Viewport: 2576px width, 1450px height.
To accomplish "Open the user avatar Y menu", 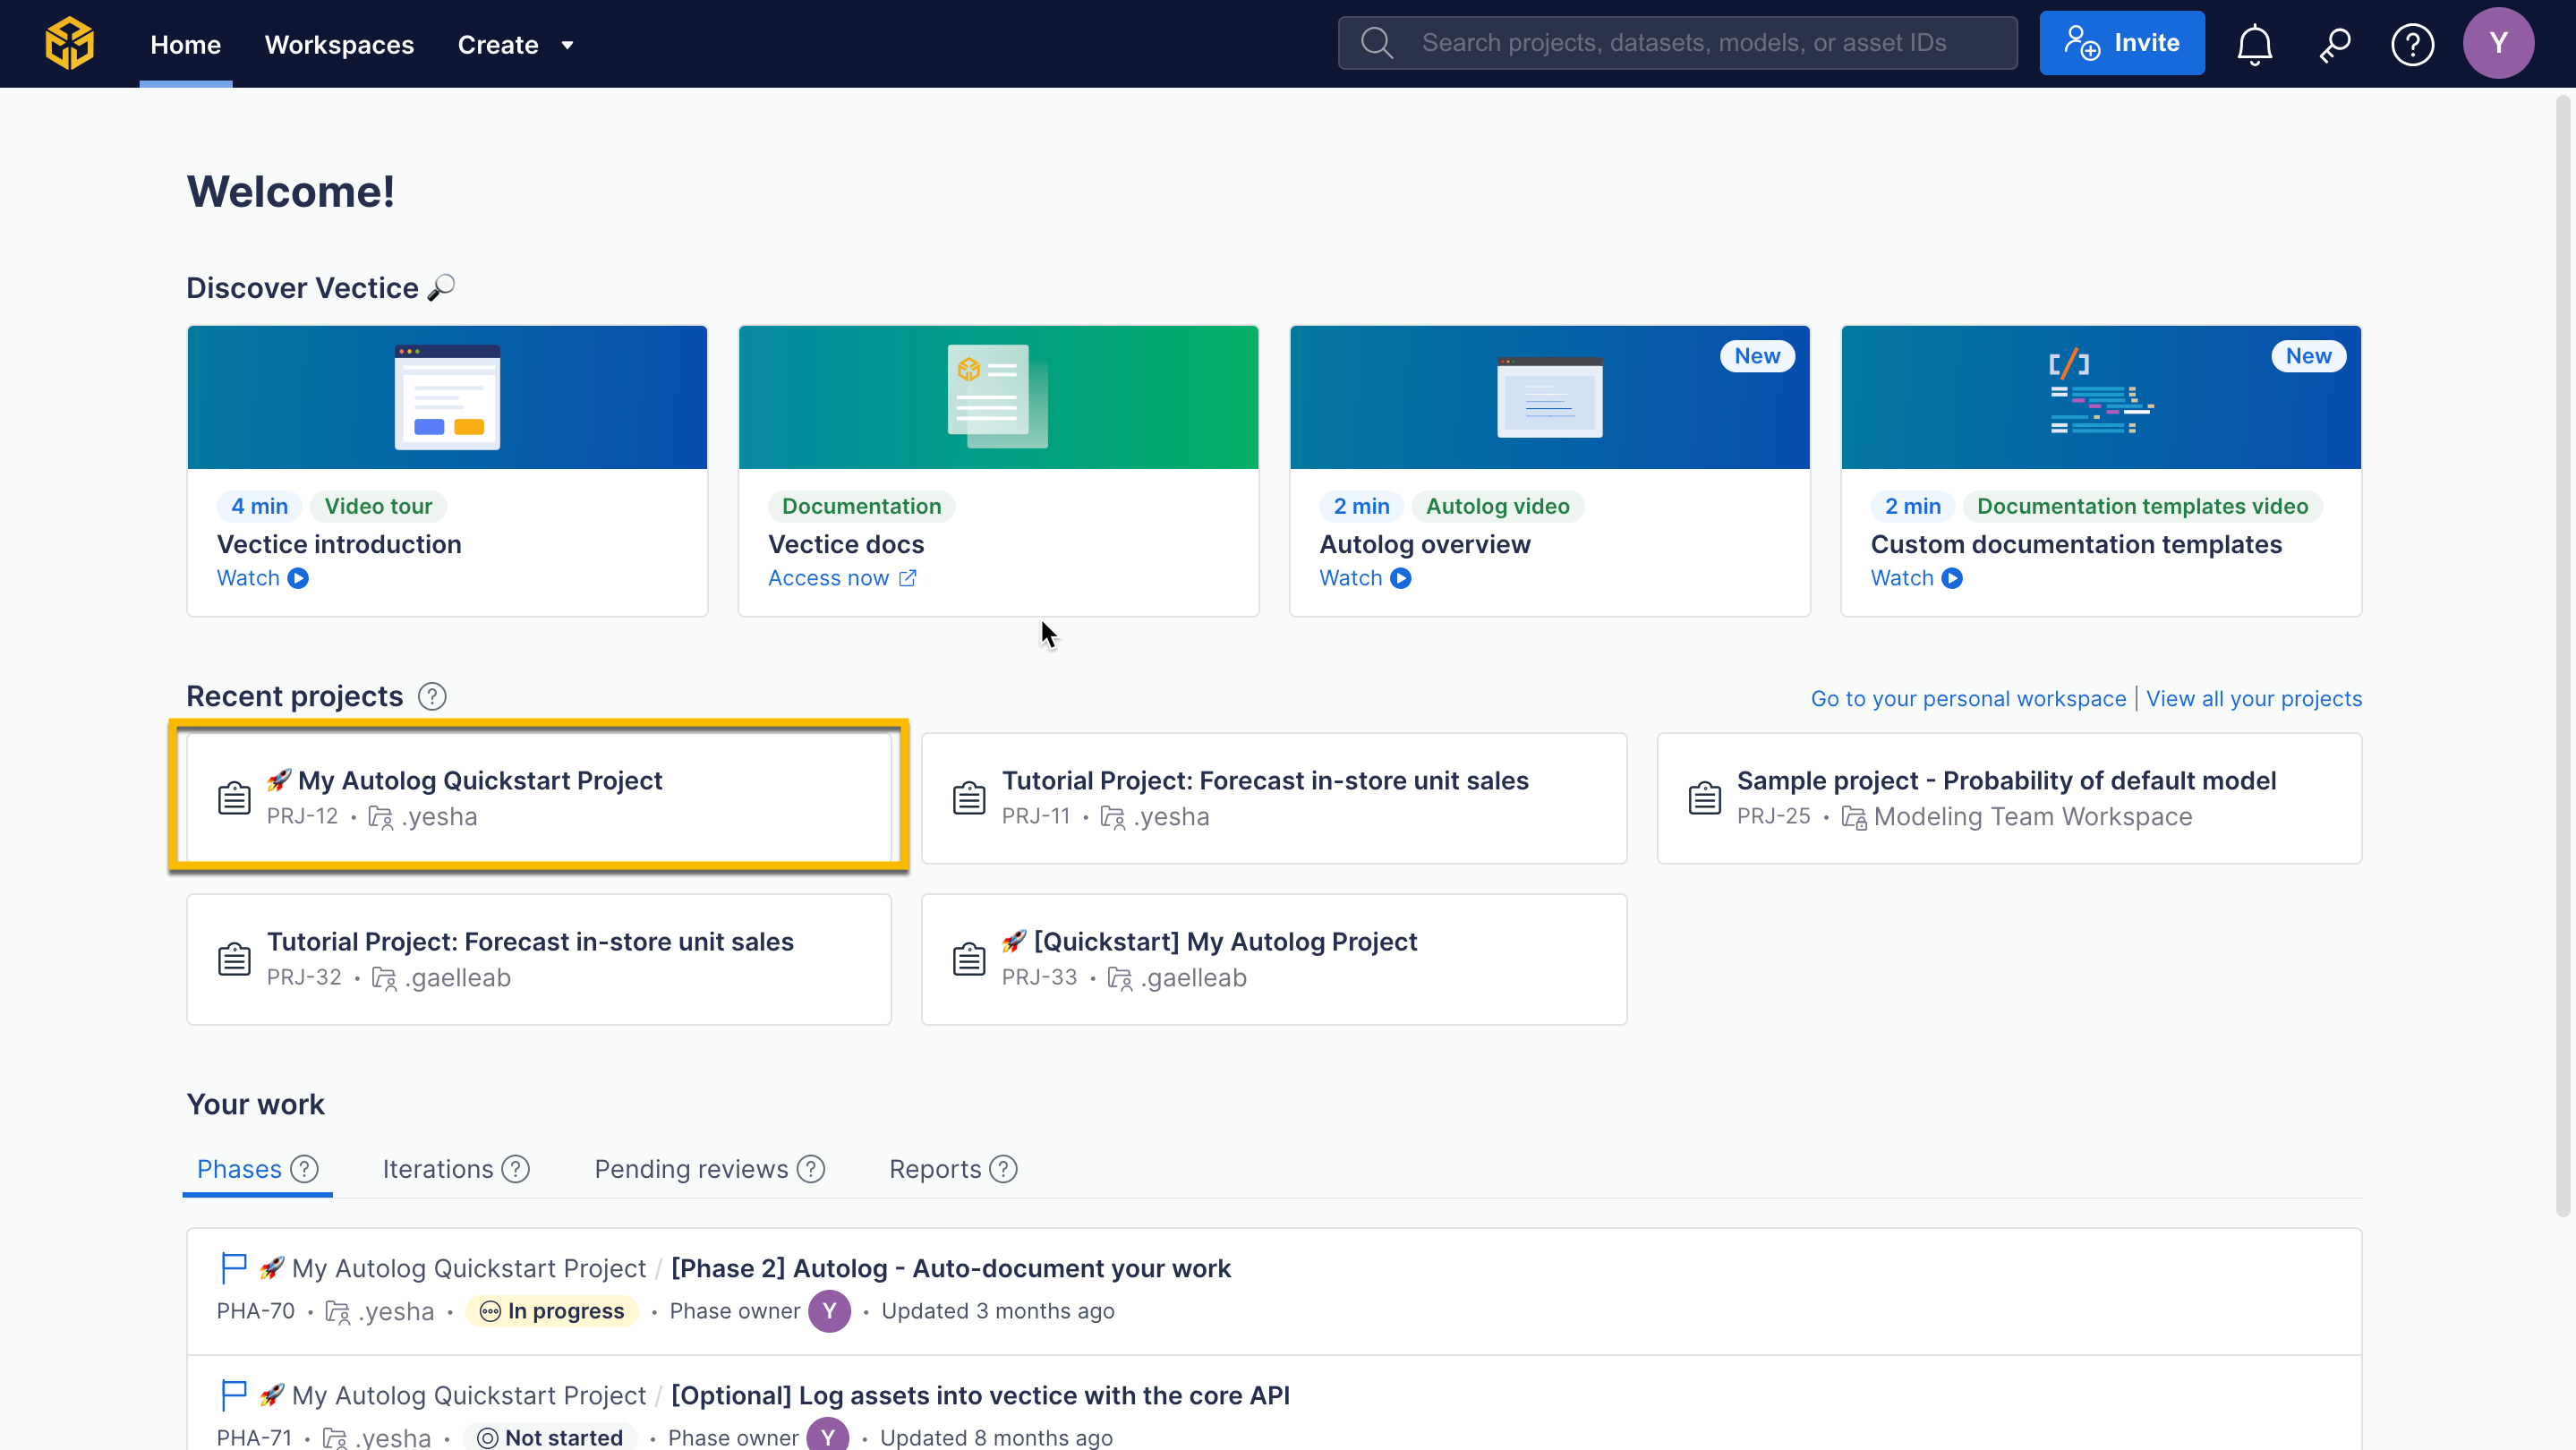I will pyautogui.click(x=2497, y=44).
